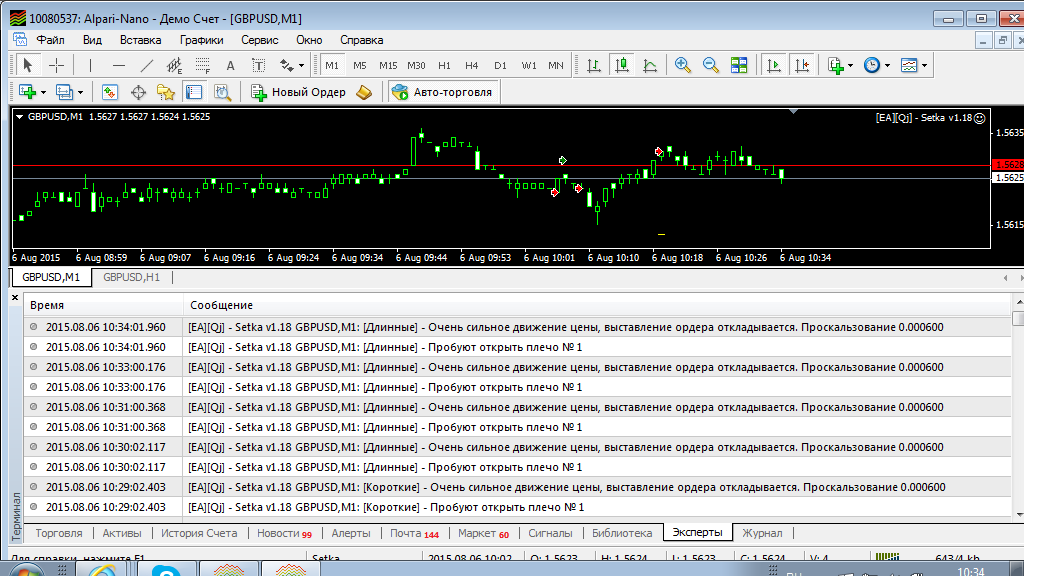
Task: Pick the horizontal line drawing tool
Action: pos(119,65)
